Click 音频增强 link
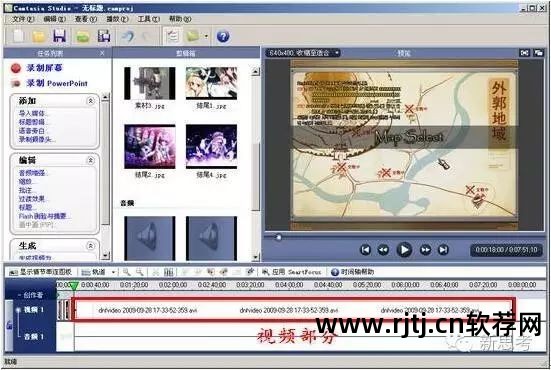This screenshot has width=551, height=370. tap(34, 173)
